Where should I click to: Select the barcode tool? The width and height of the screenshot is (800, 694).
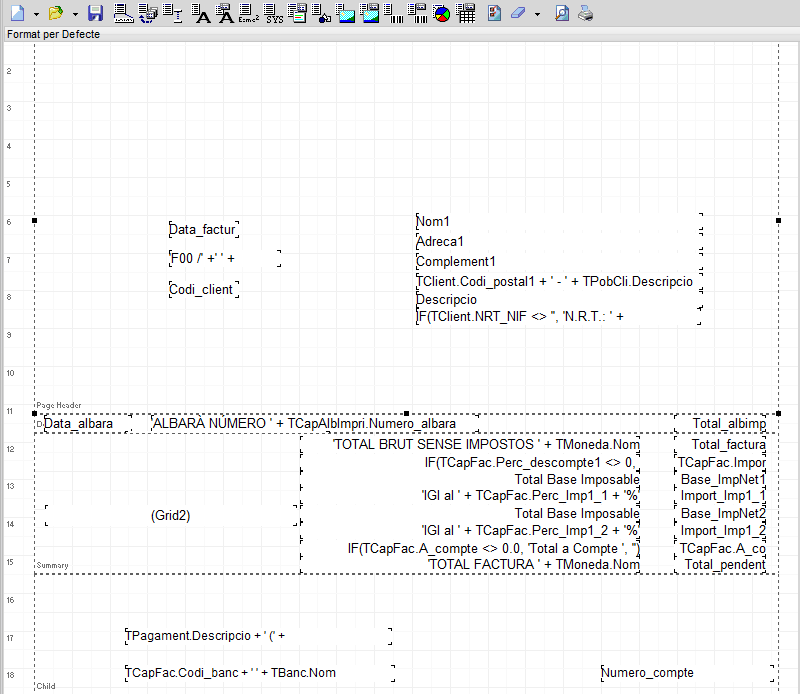pyautogui.click(x=393, y=13)
